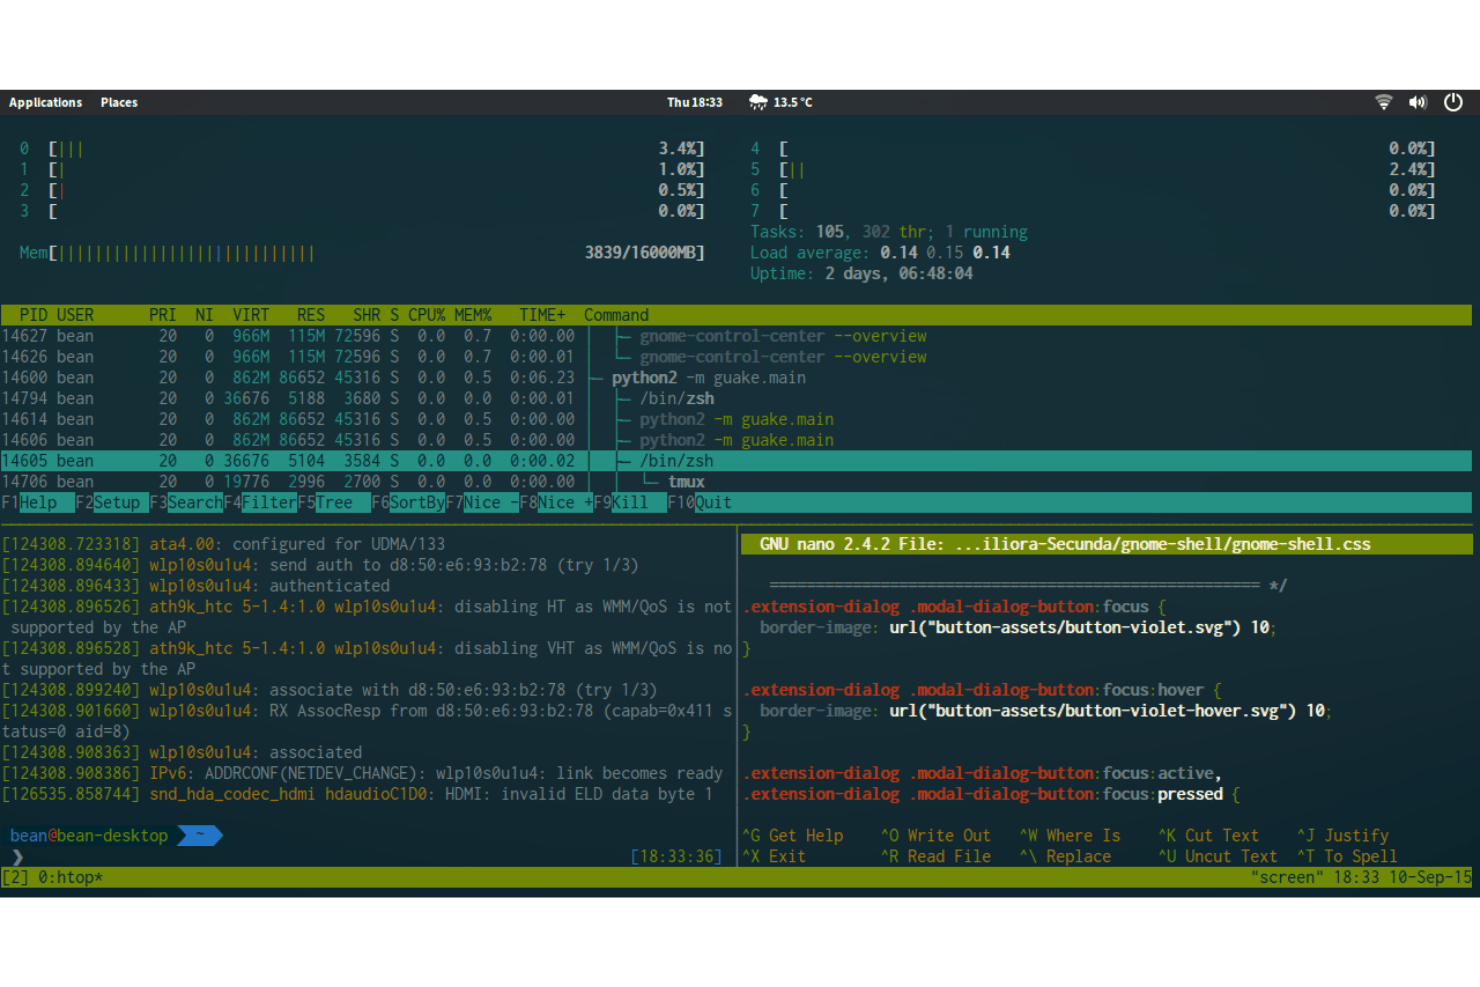Select /bin/zsh process row PID 14794

[736, 399]
